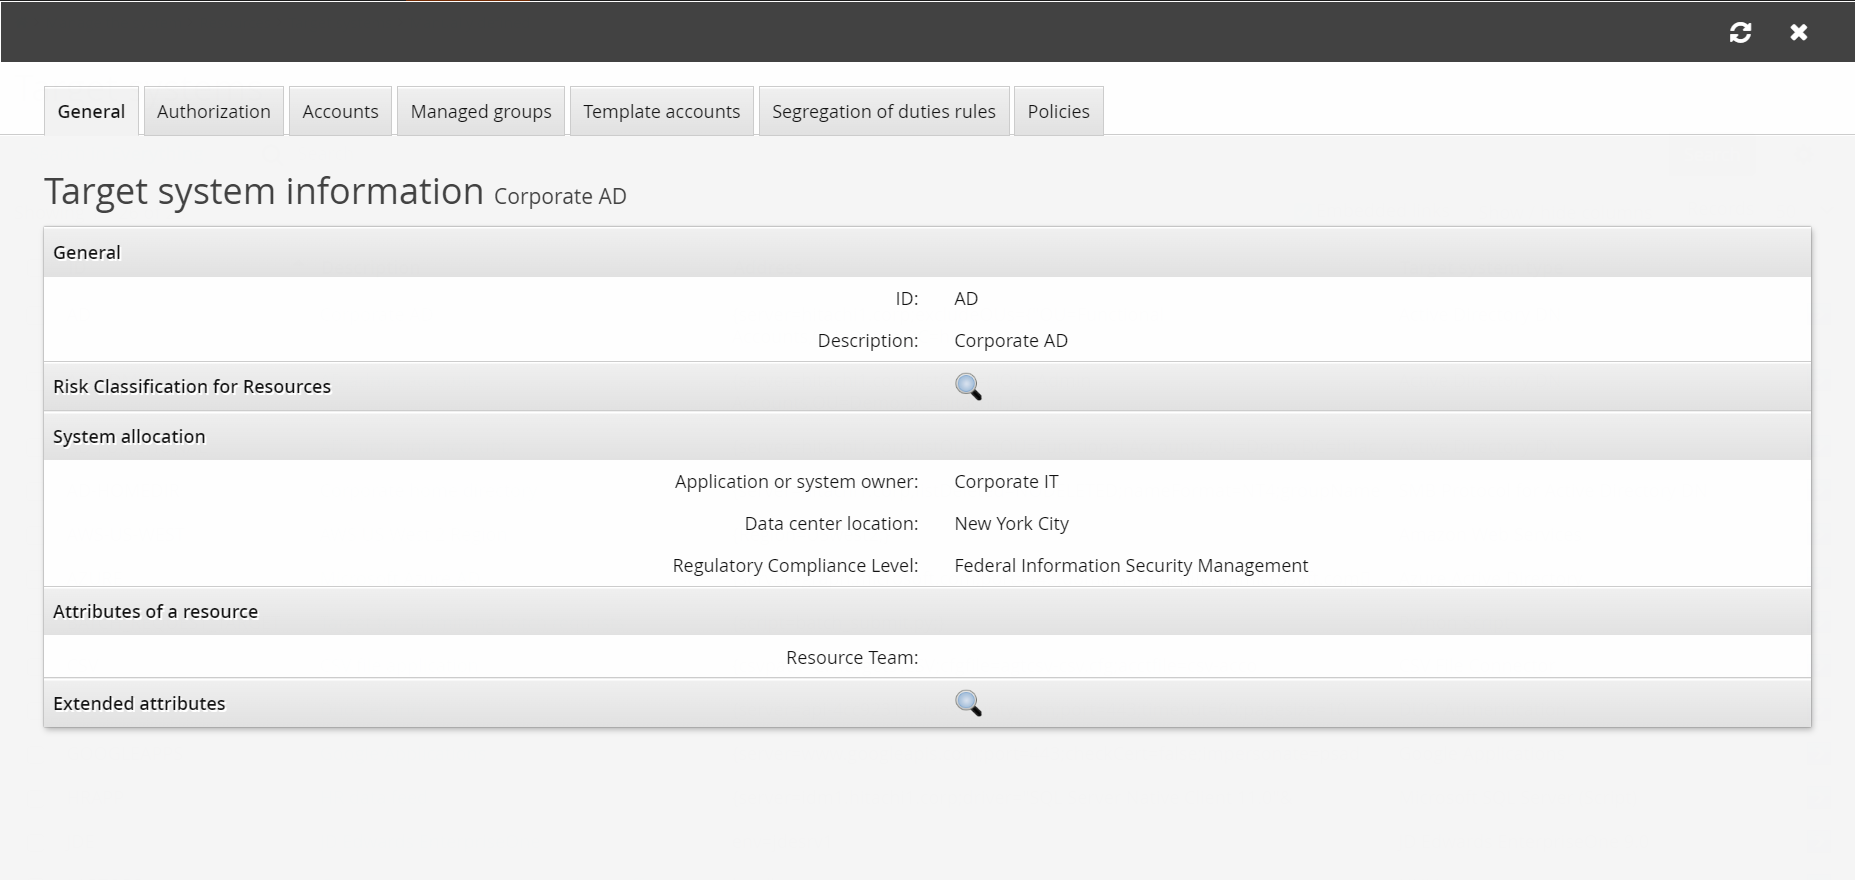The image size is (1855, 880).
Task: Select the General tab
Action: [x=91, y=111]
